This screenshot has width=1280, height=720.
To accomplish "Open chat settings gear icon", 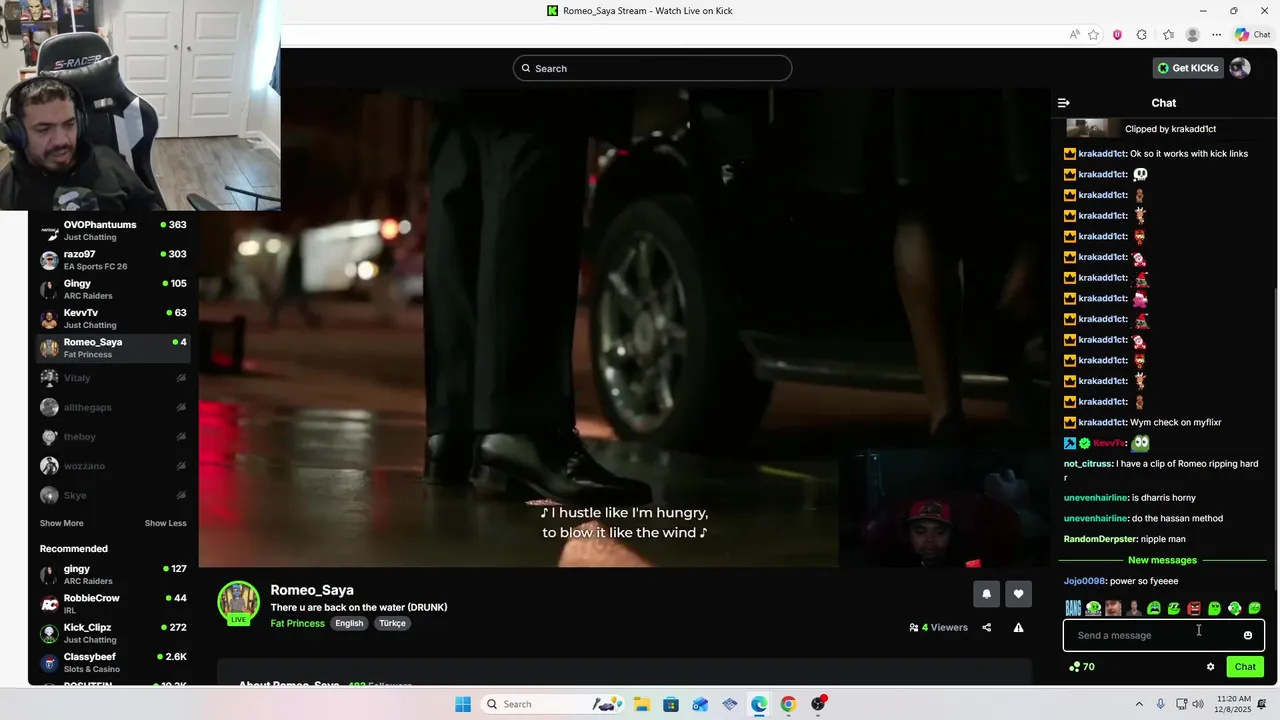I will [x=1210, y=667].
